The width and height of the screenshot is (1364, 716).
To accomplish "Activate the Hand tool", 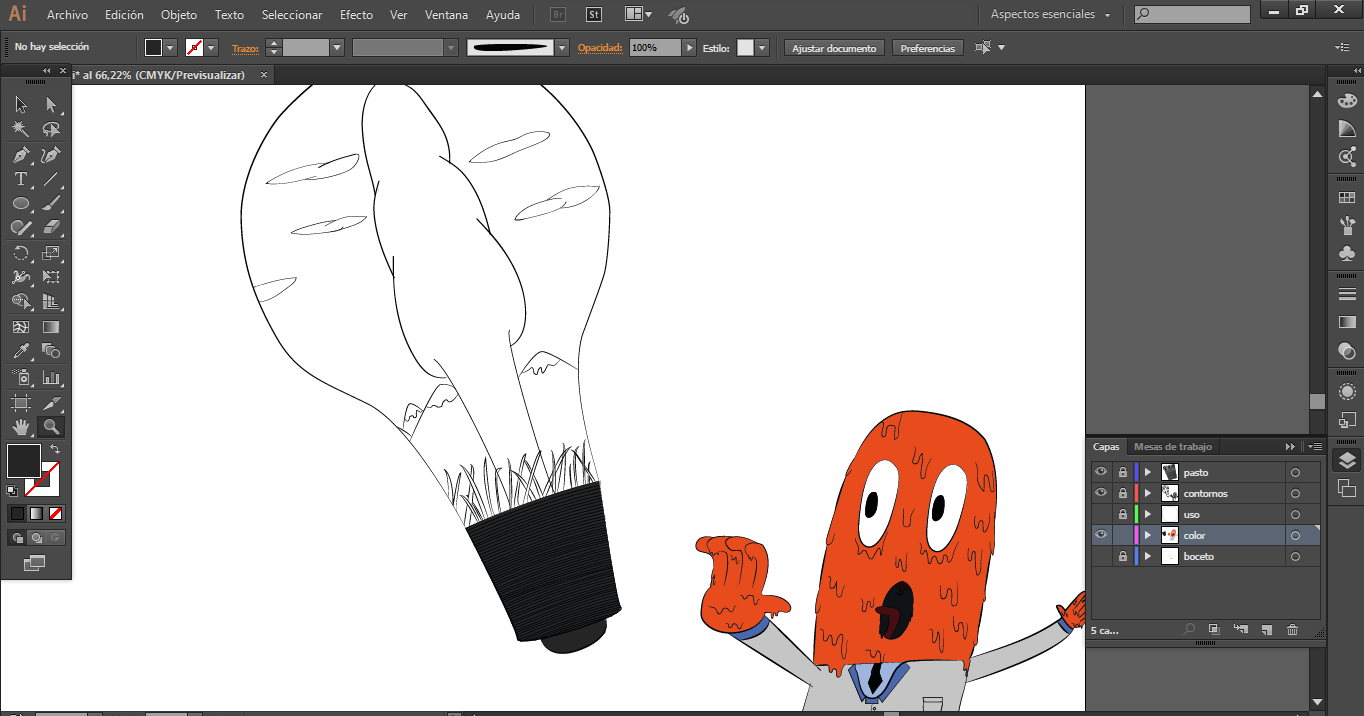I will [x=20, y=427].
